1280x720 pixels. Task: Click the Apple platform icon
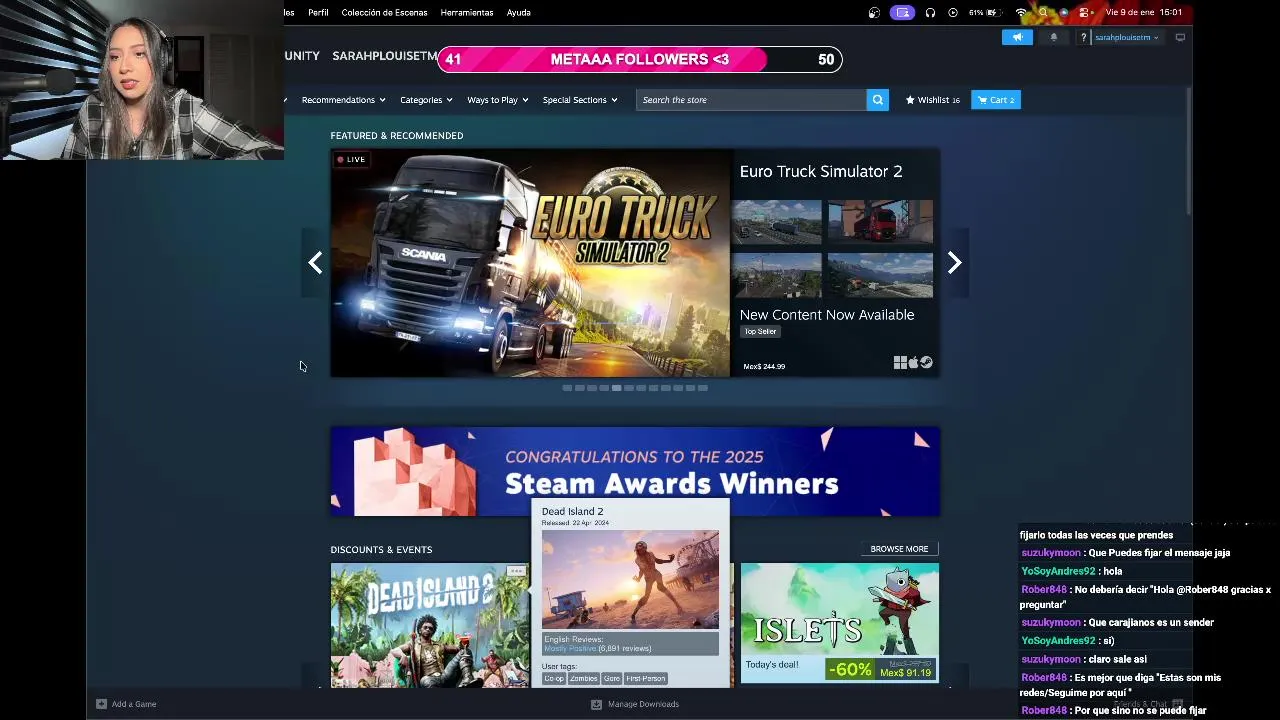pos(913,363)
